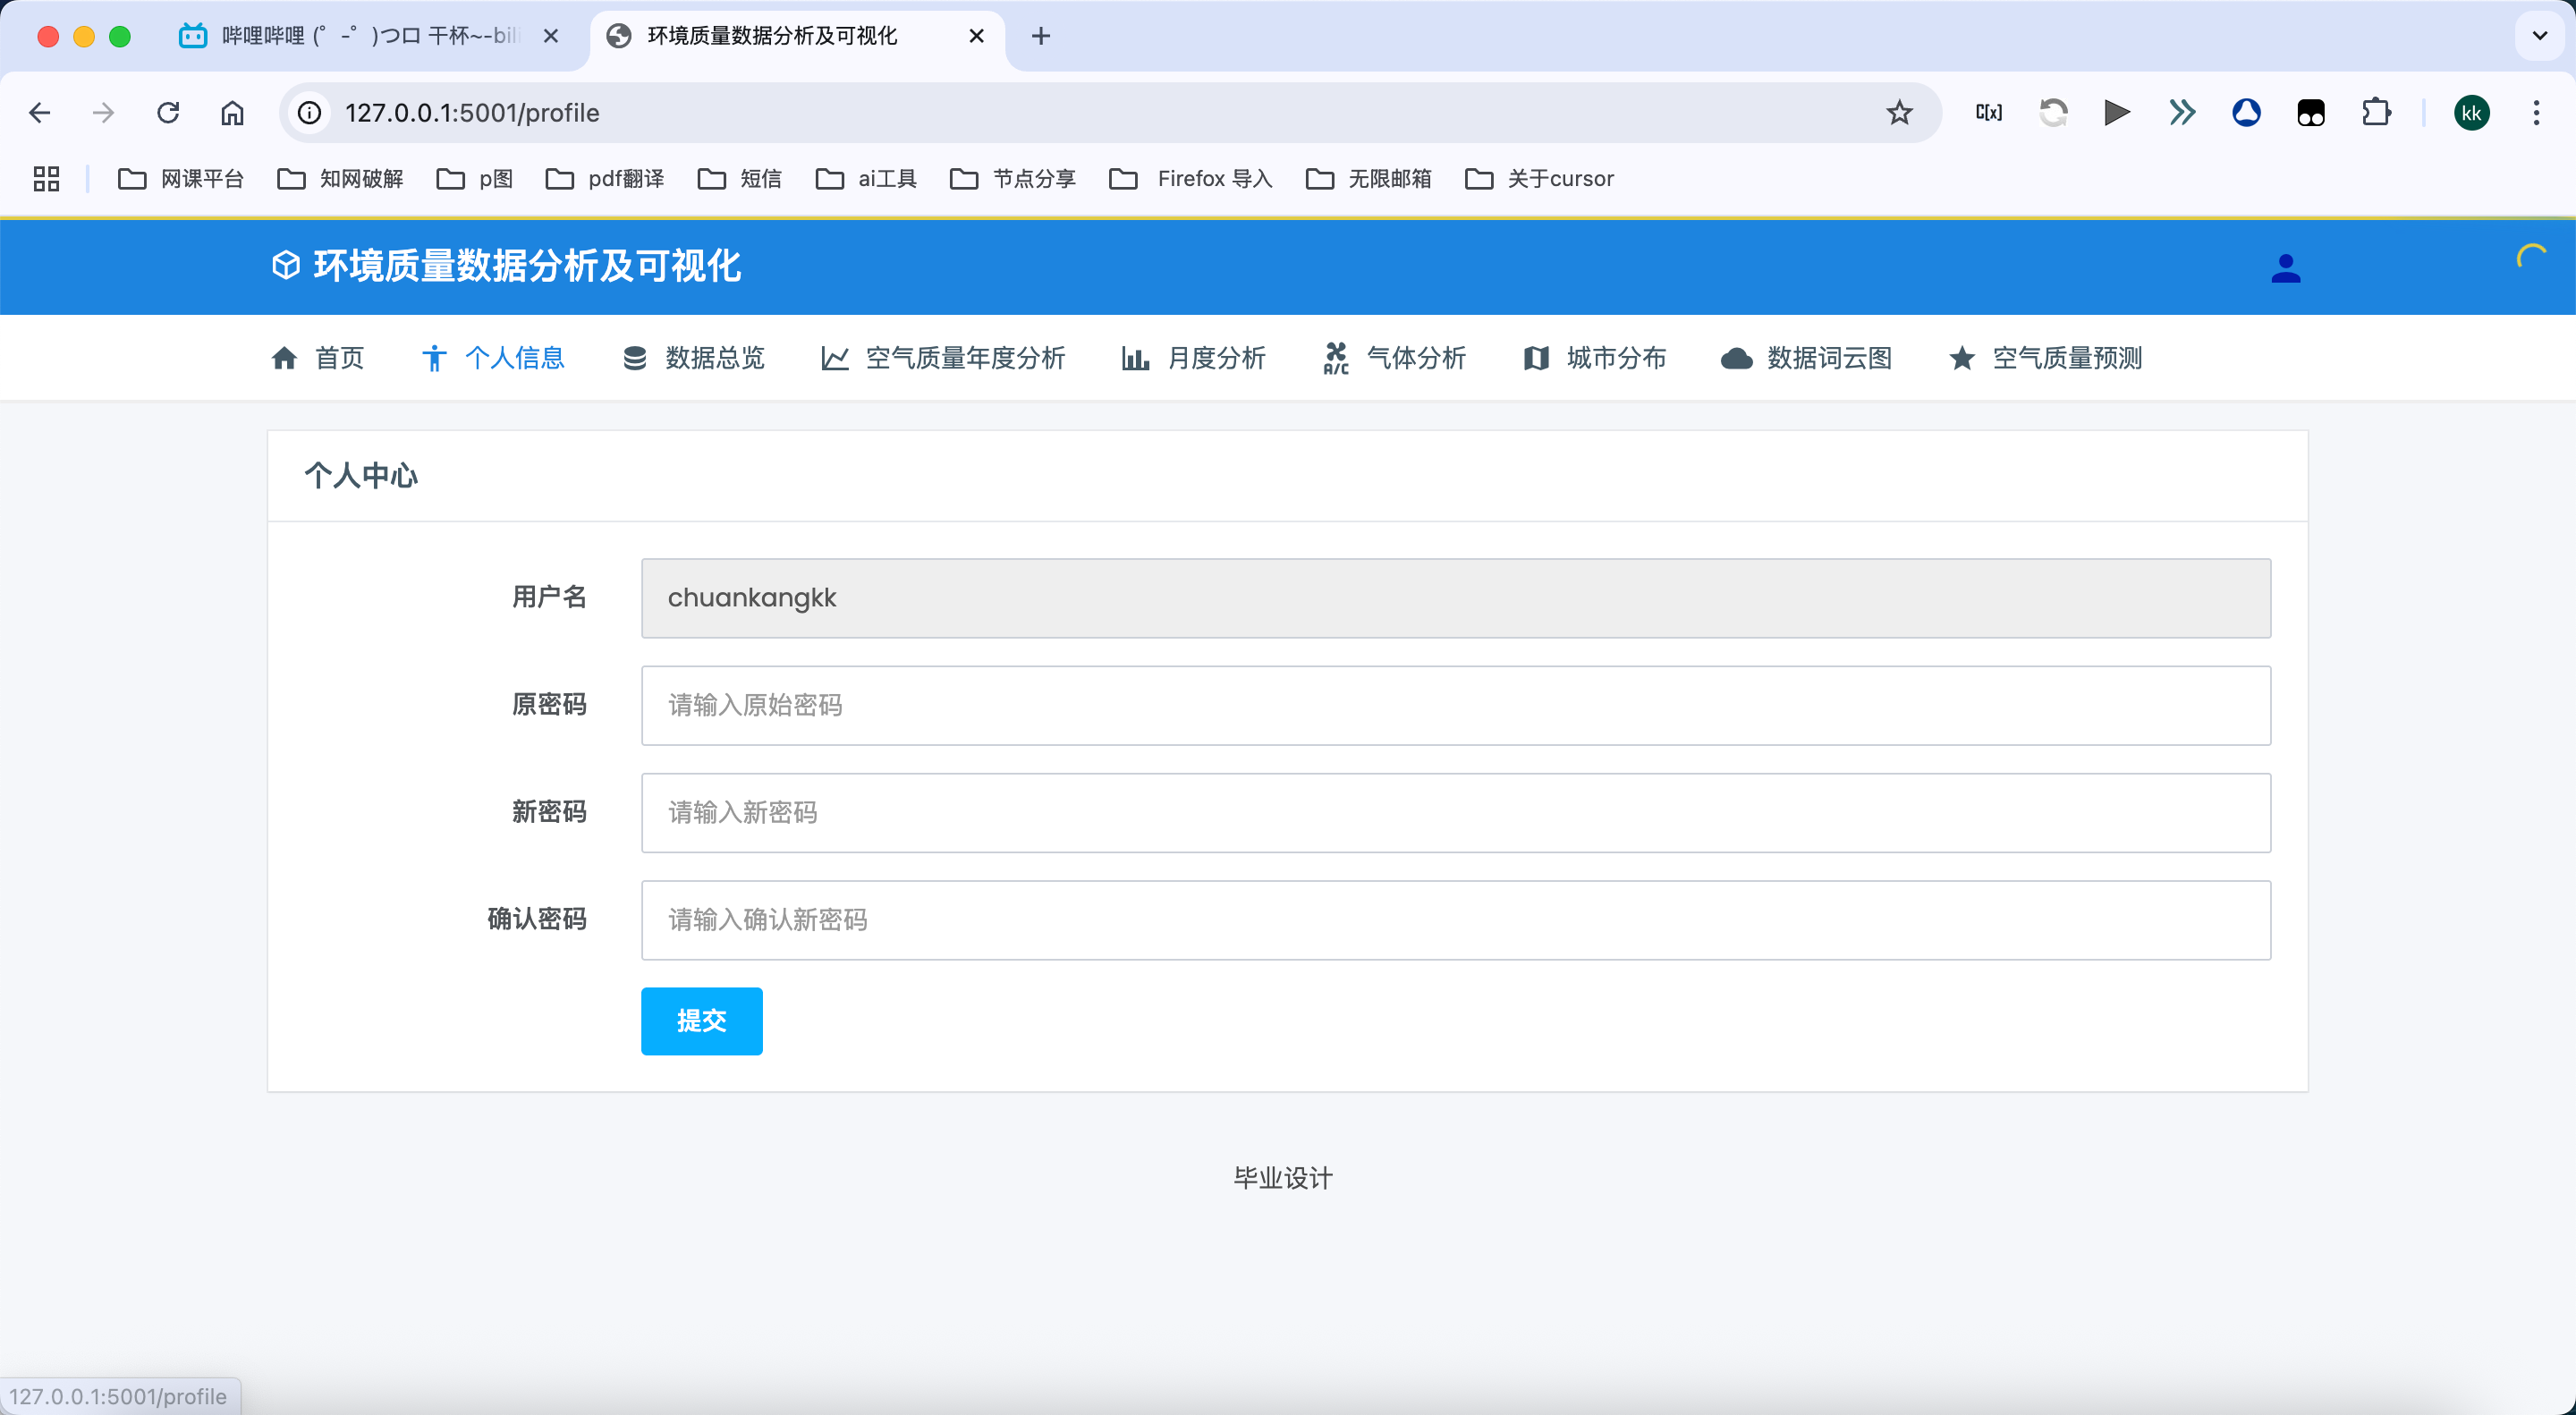Click the cube logo beside site title
This screenshot has height=1415, width=2576.
point(286,265)
